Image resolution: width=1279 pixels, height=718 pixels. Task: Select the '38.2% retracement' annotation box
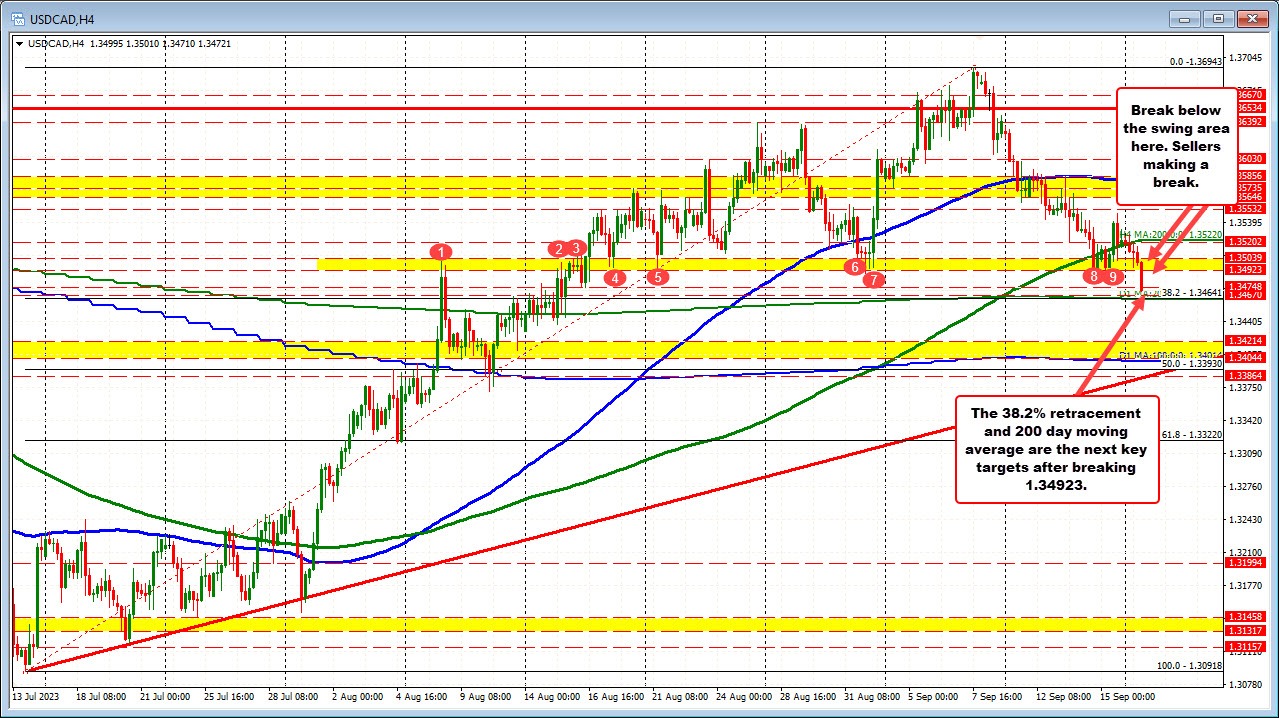1057,449
